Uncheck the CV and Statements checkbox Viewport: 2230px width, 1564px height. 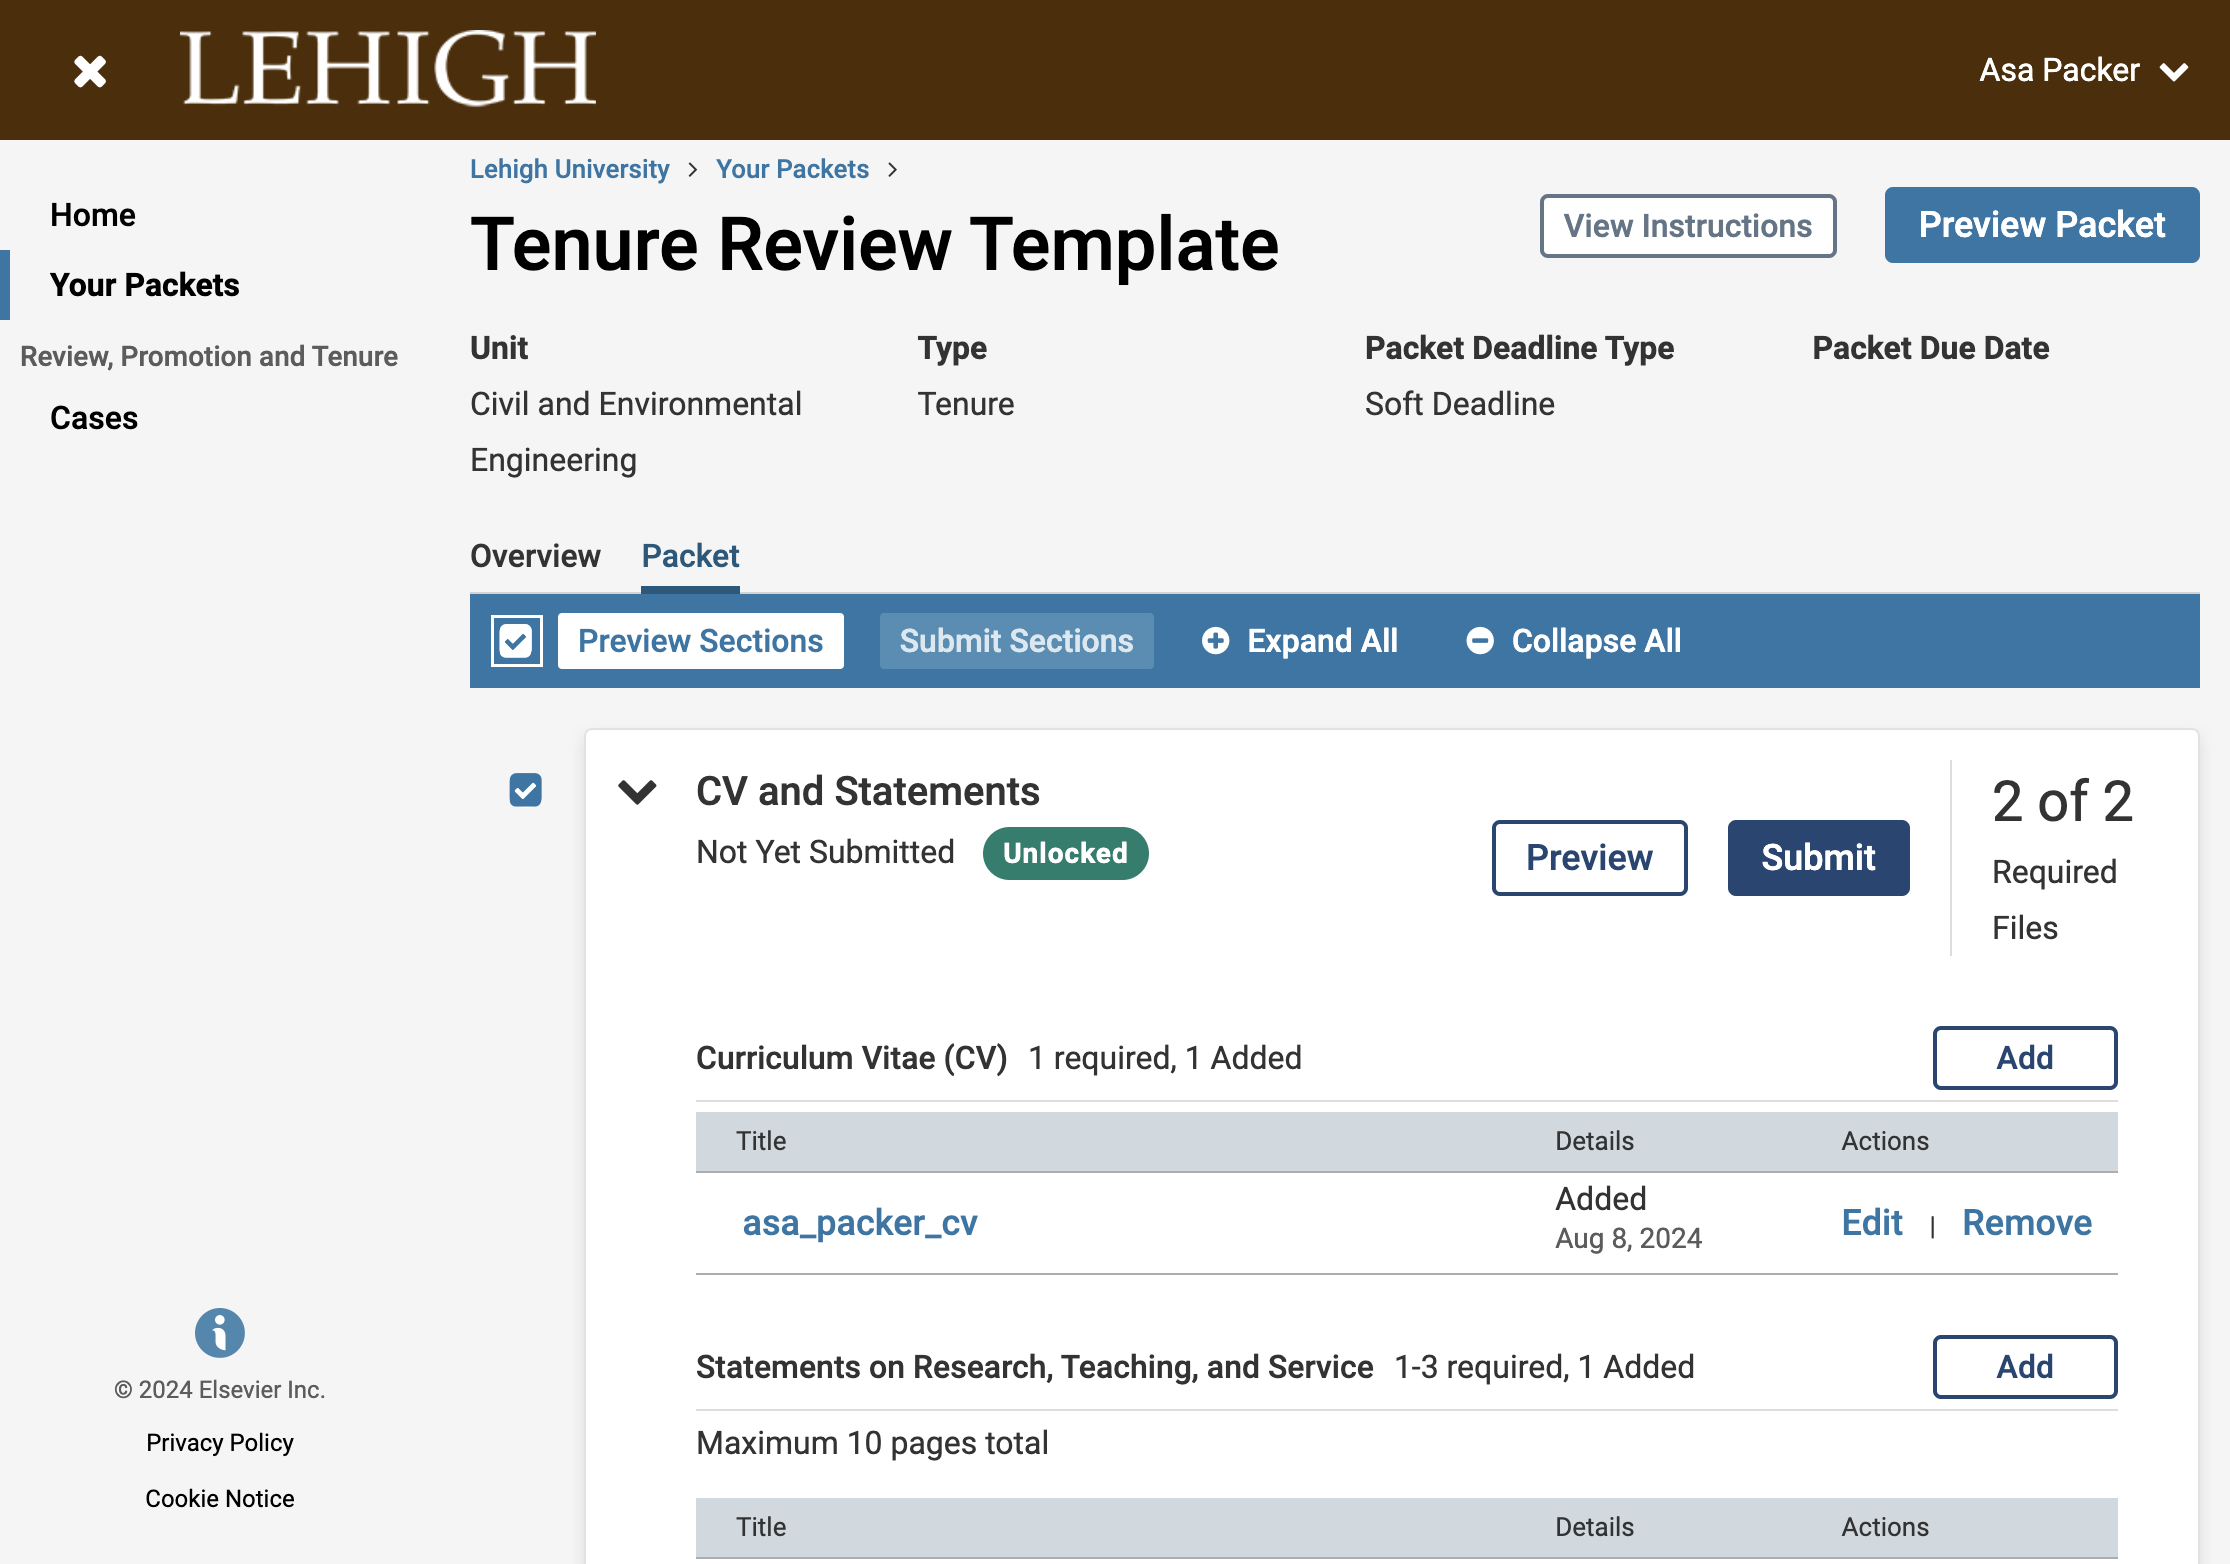pyautogui.click(x=525, y=790)
